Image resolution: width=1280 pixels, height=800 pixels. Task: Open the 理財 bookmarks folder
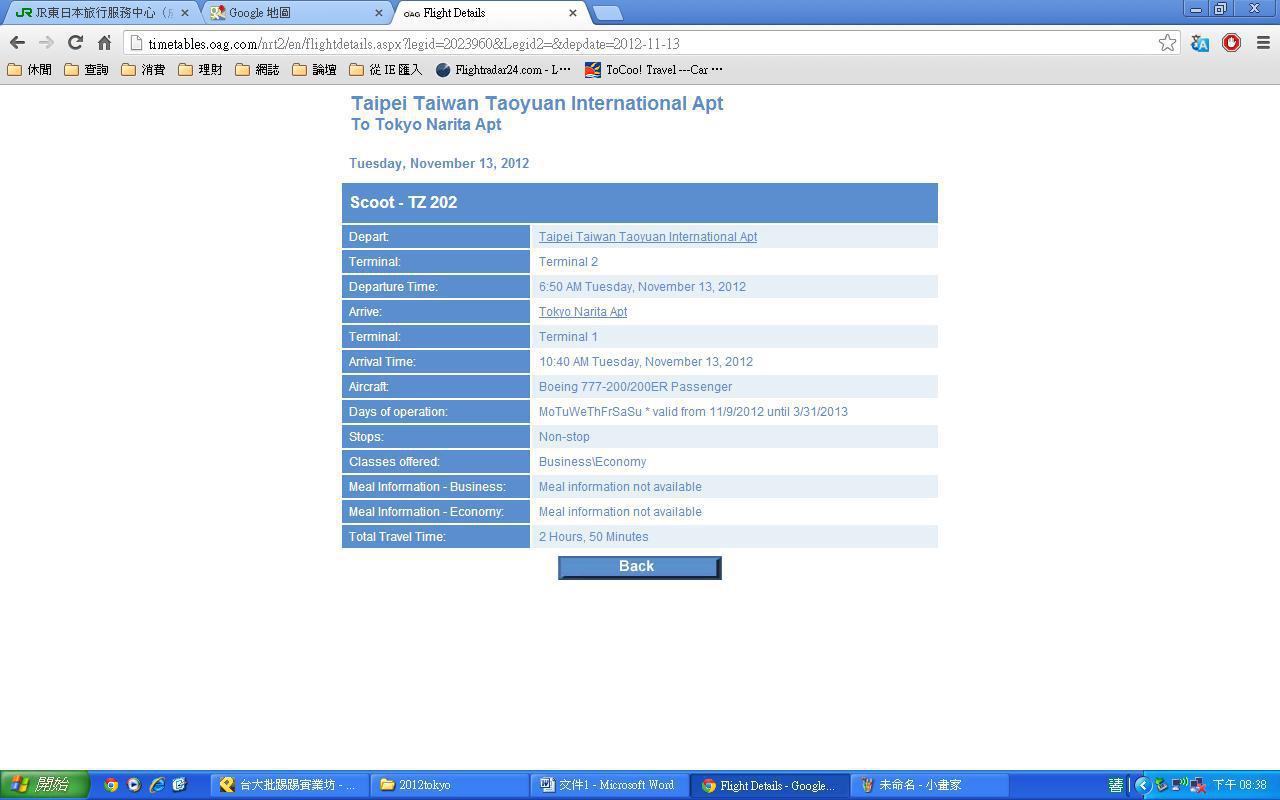(x=200, y=70)
